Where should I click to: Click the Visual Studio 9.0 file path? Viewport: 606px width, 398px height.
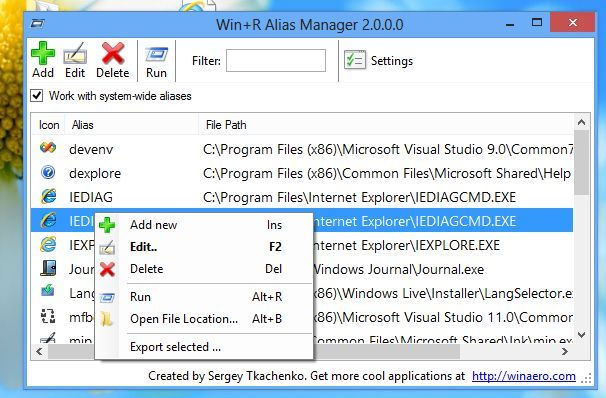click(388, 149)
